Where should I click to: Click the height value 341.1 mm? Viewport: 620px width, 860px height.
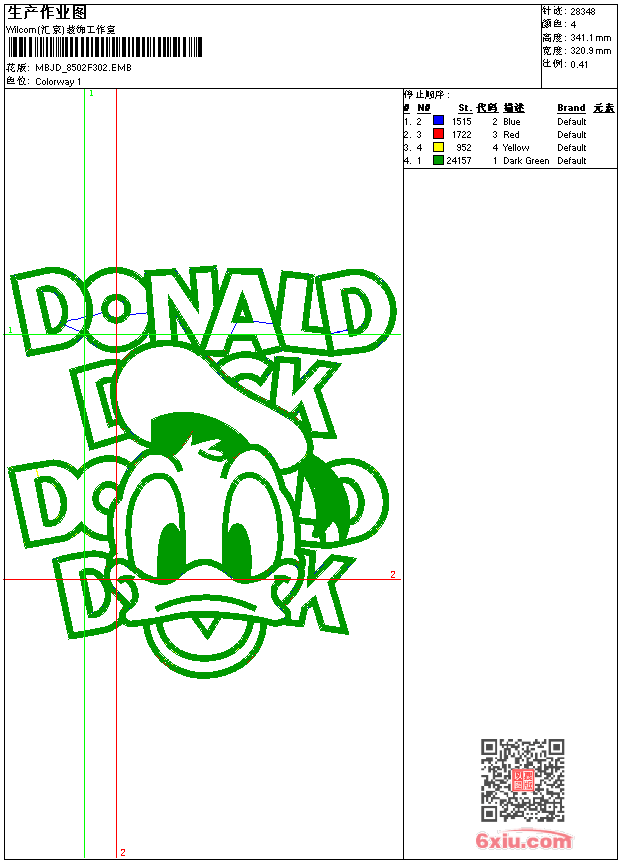pos(590,38)
